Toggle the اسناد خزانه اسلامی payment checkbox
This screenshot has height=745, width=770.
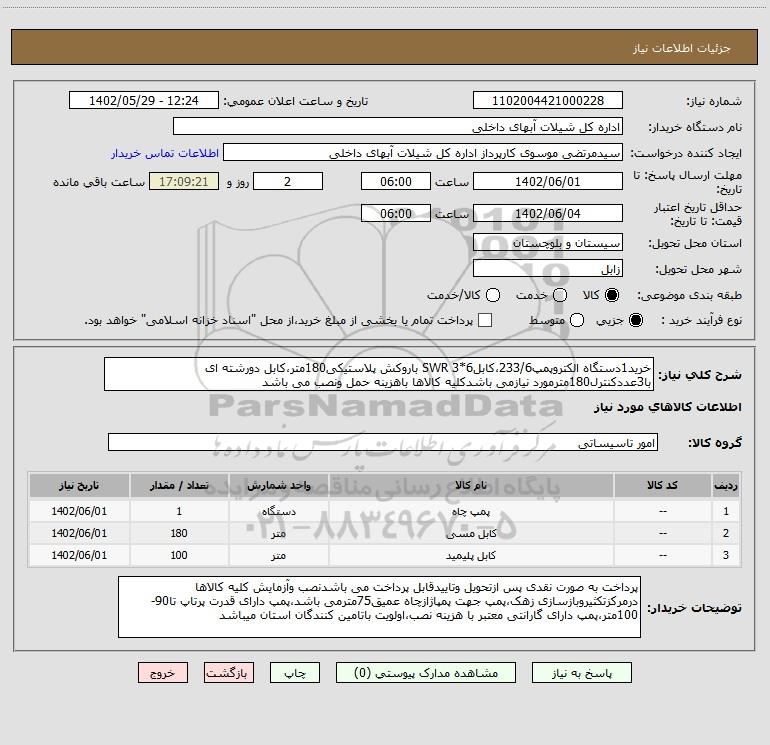(x=485, y=320)
